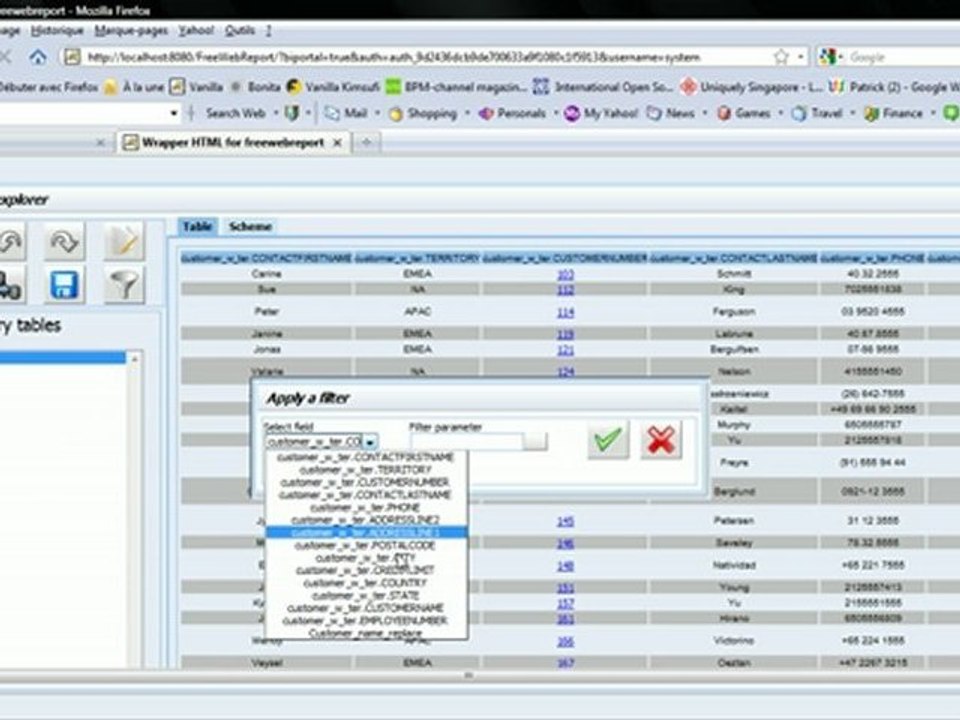Open the Vanilla bookmark
This screenshot has height=720, width=960.
coord(196,87)
